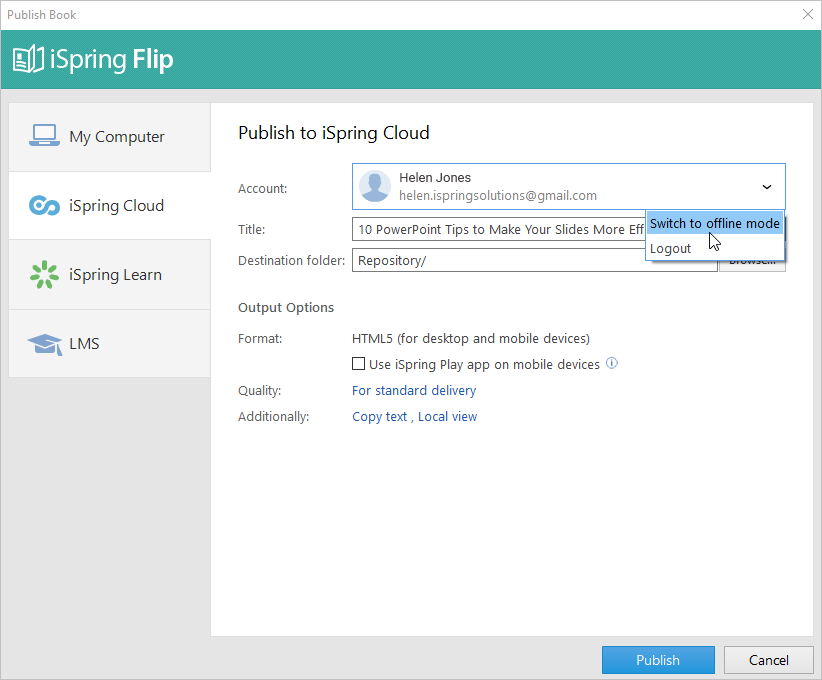Click the Cancel button
The width and height of the screenshot is (822, 680).
click(x=769, y=660)
